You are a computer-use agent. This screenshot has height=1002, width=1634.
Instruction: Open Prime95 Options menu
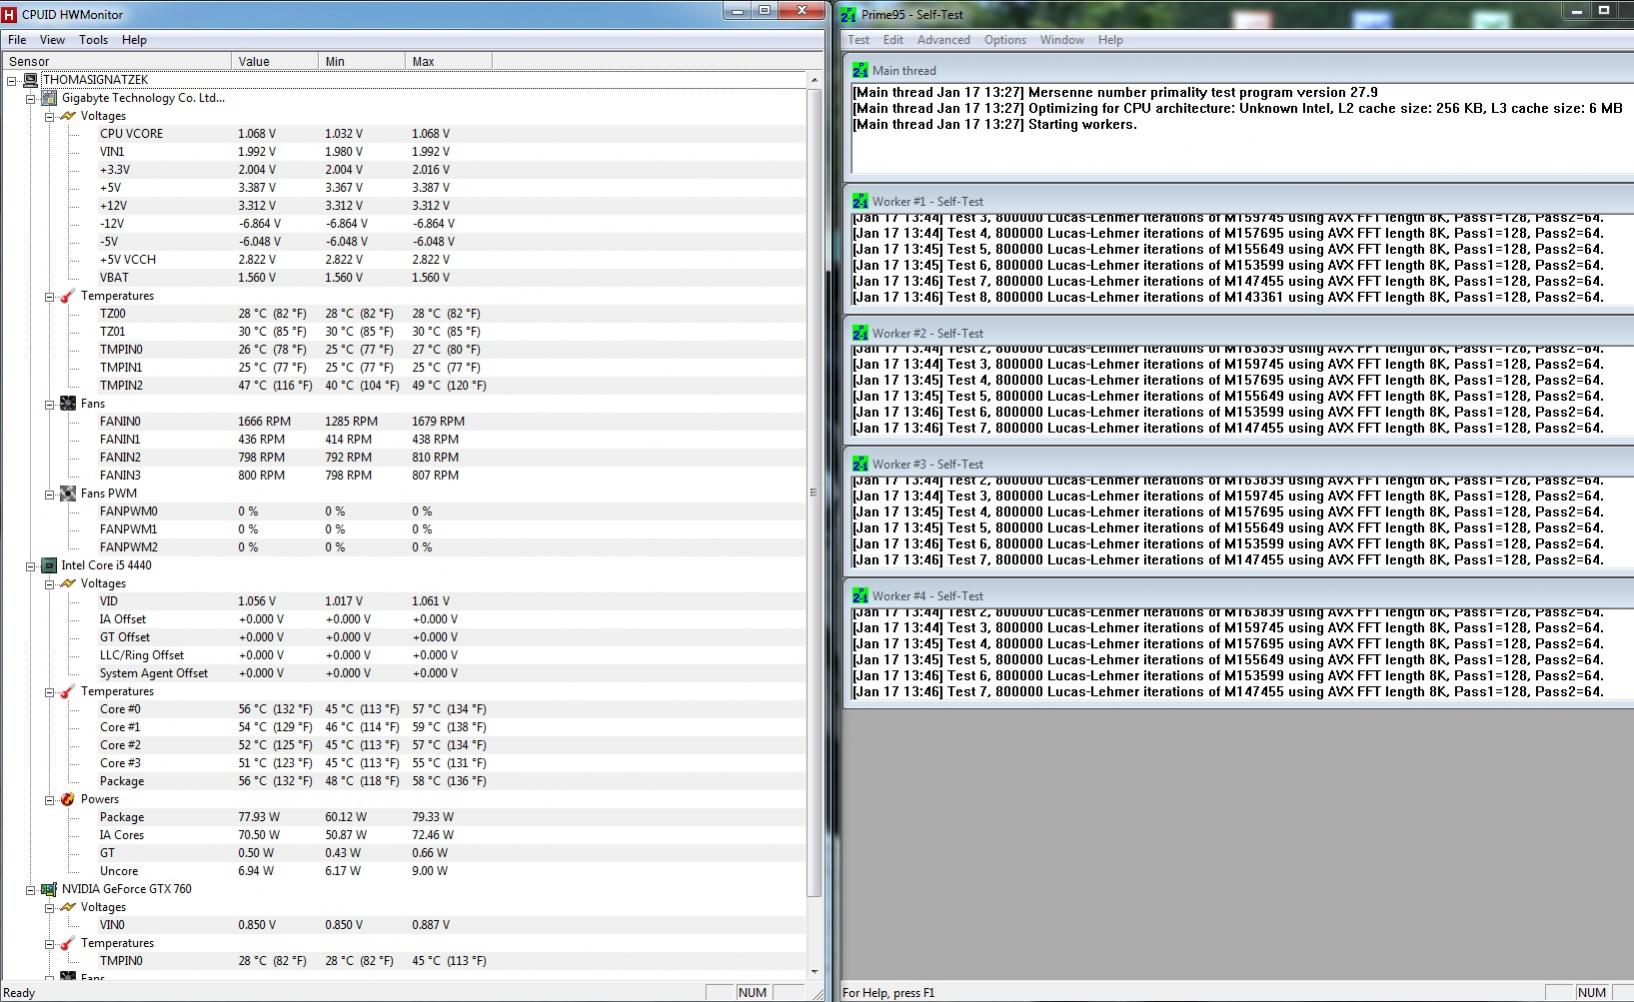[x=1005, y=40]
